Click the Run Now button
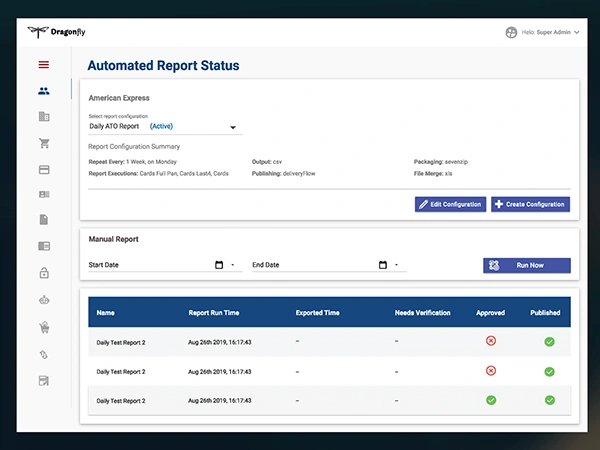Screen dimensions: 600x450 coord(527,266)
